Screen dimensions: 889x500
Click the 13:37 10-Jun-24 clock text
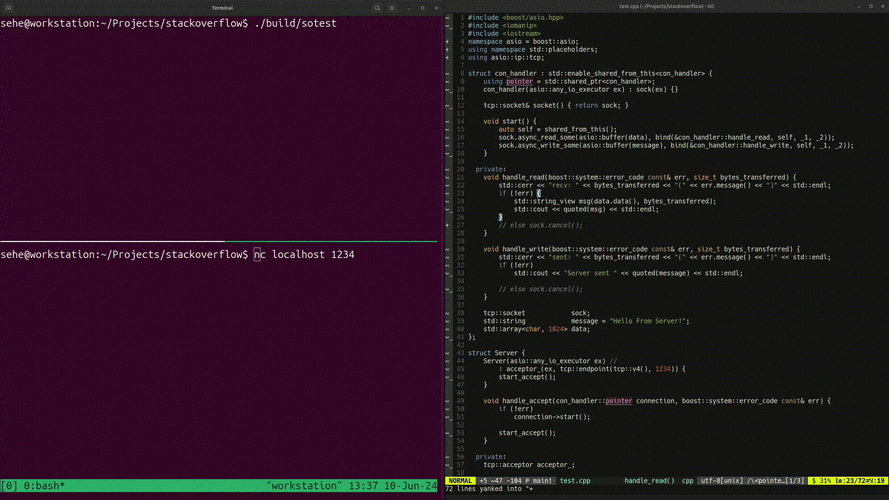coord(393,486)
